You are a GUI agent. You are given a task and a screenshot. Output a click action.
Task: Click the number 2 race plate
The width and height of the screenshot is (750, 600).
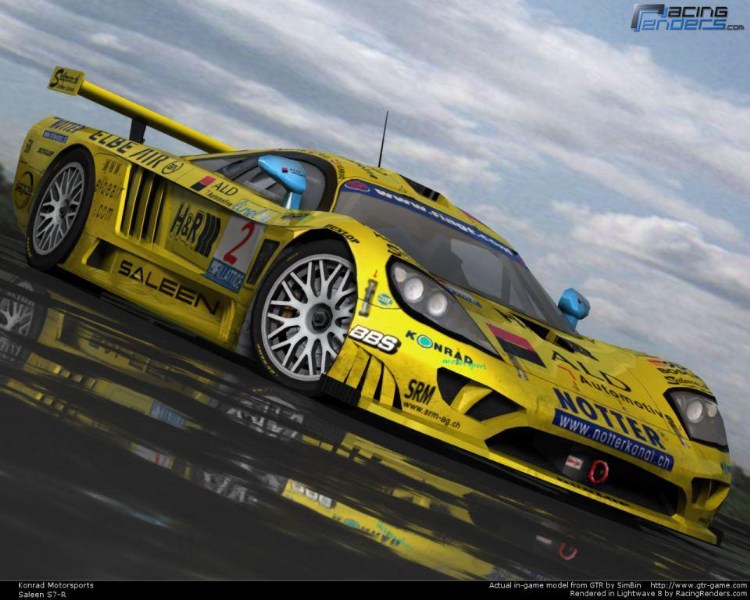[x=236, y=243]
